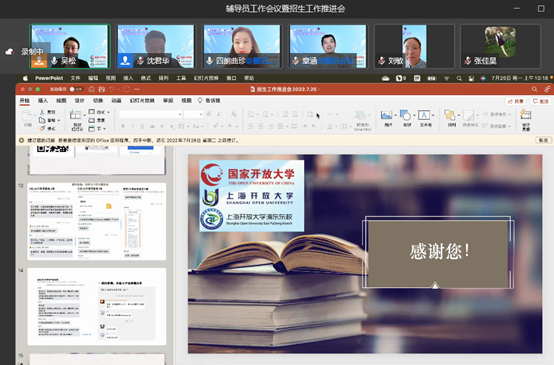Screen dimensions: 554x365
Task: Toggle microphone for participant 吴松
Action: pos(54,61)
